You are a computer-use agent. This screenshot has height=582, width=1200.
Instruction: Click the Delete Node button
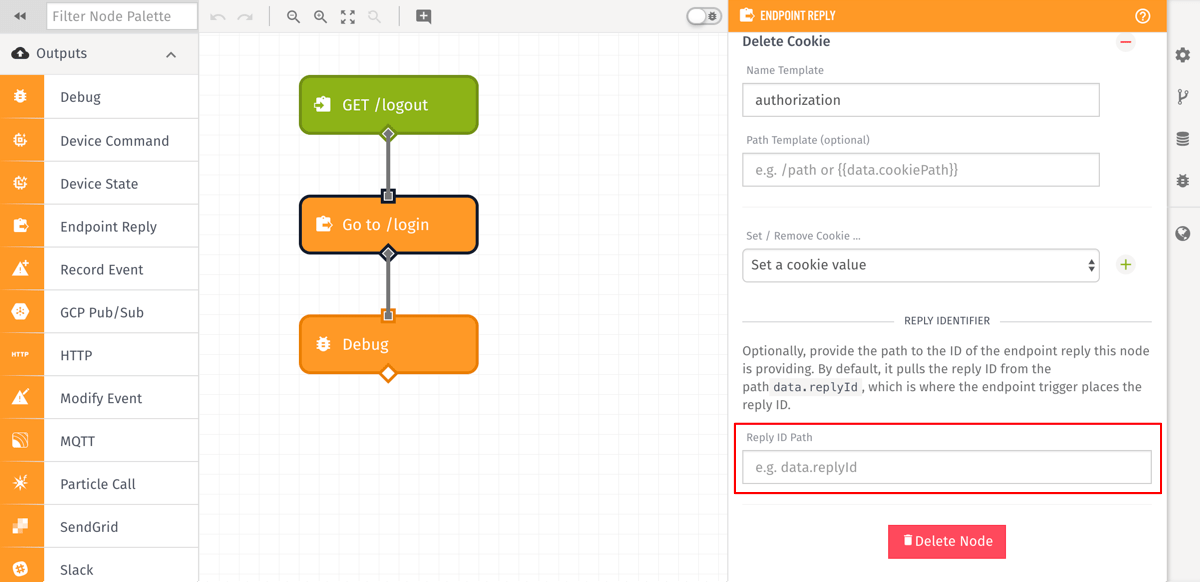pyautogui.click(x=947, y=541)
